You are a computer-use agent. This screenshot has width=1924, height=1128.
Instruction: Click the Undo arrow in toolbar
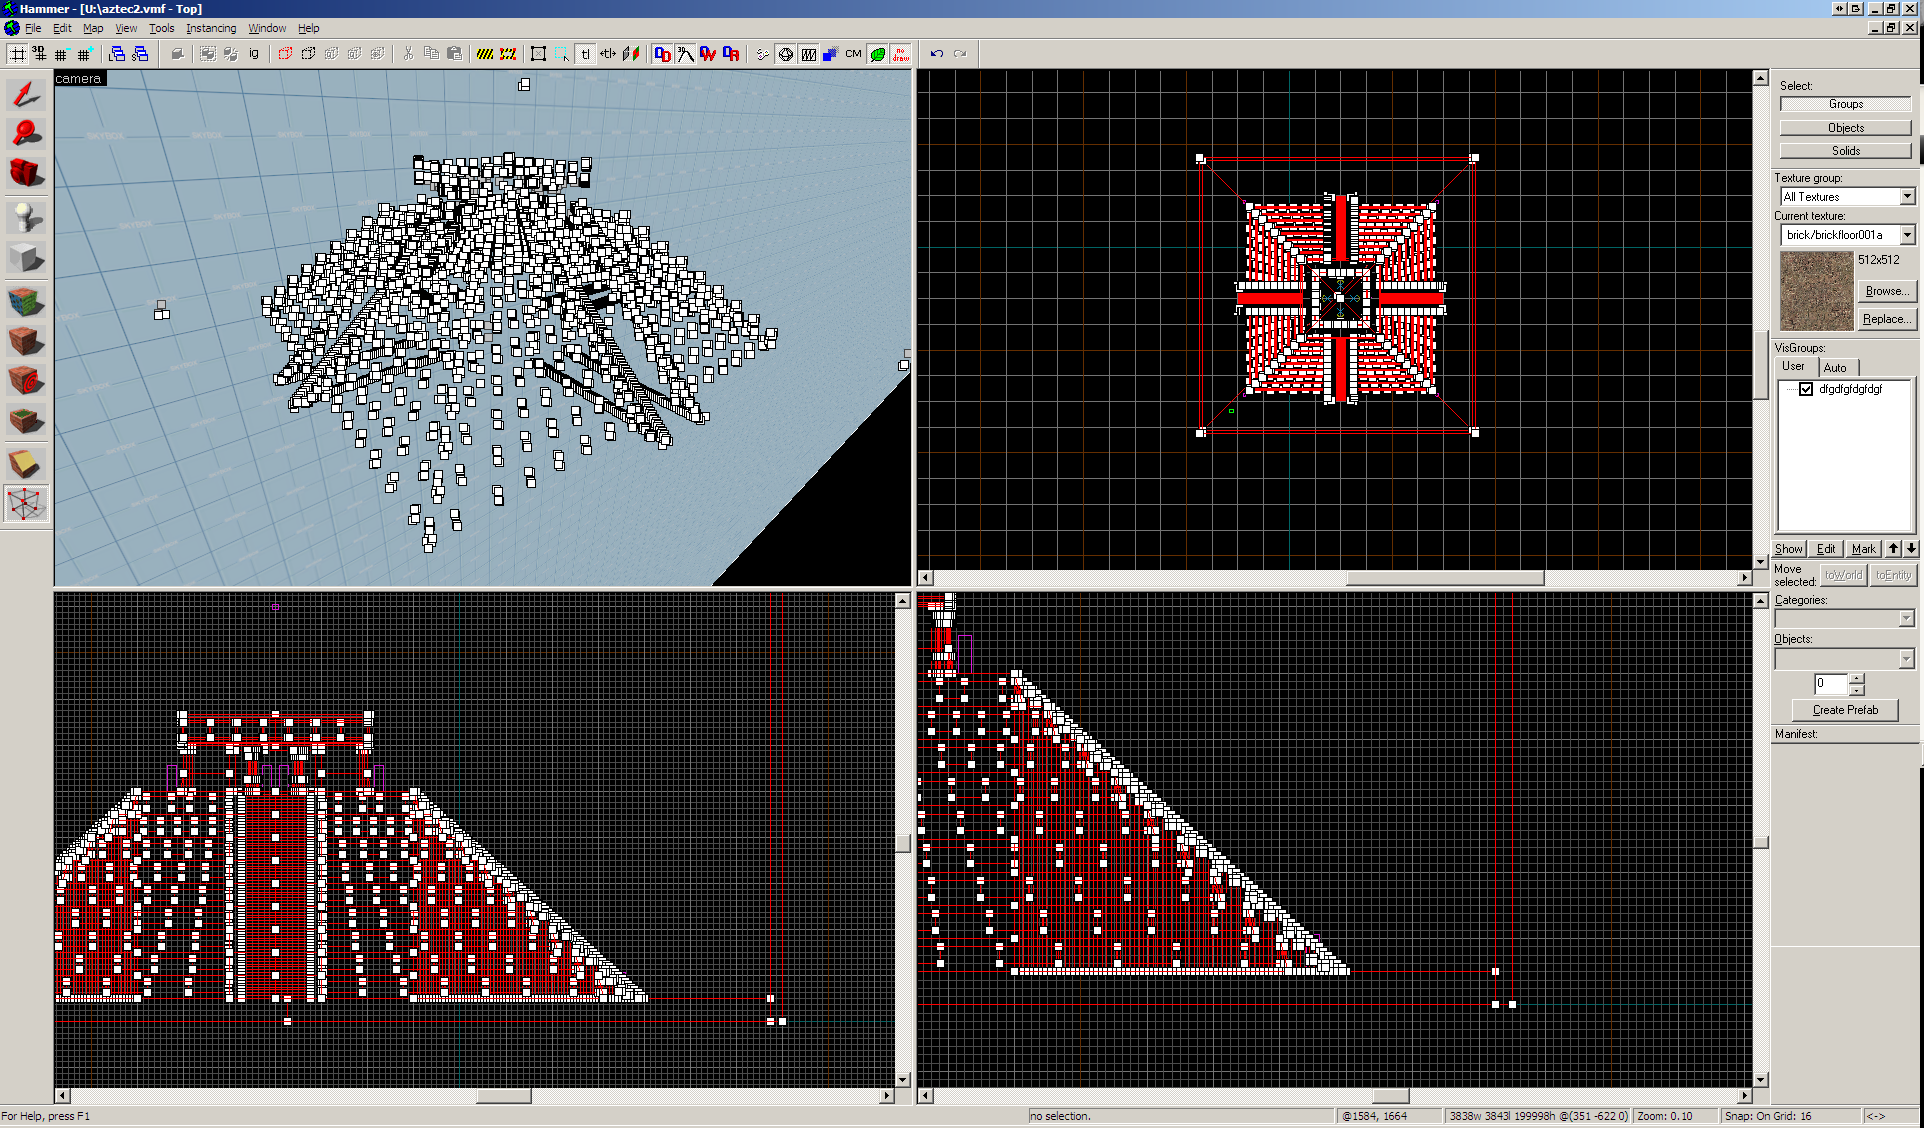click(x=936, y=54)
